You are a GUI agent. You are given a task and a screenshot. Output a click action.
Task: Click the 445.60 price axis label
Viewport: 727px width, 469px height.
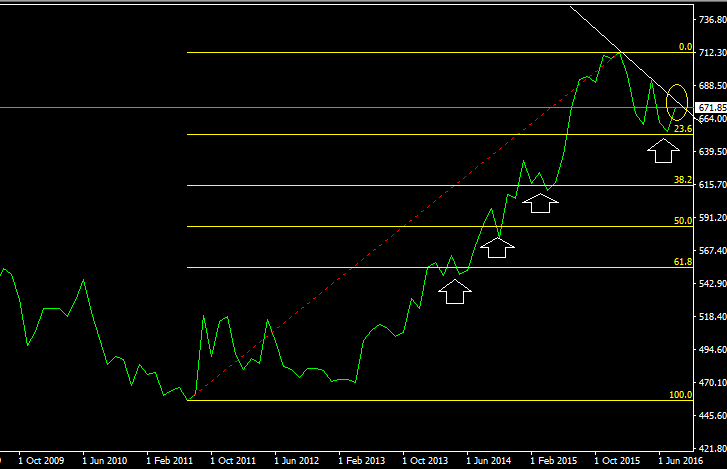tap(713, 415)
